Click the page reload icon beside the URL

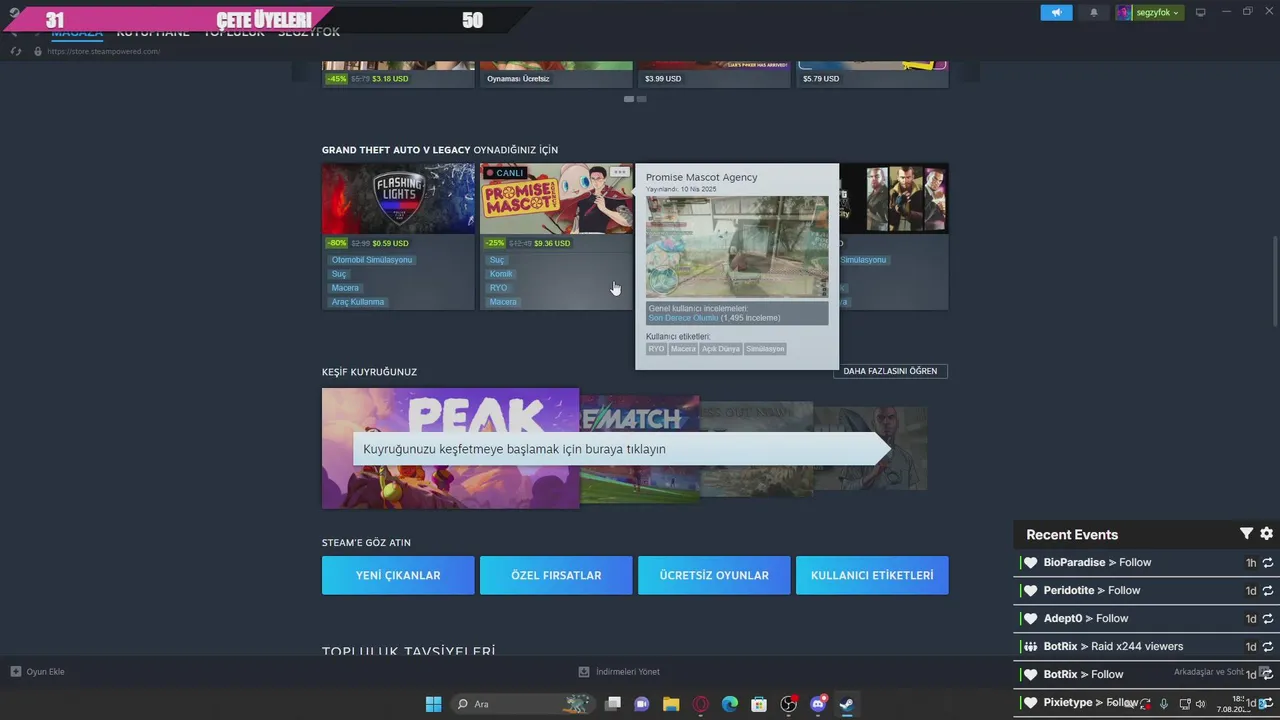[x=16, y=51]
